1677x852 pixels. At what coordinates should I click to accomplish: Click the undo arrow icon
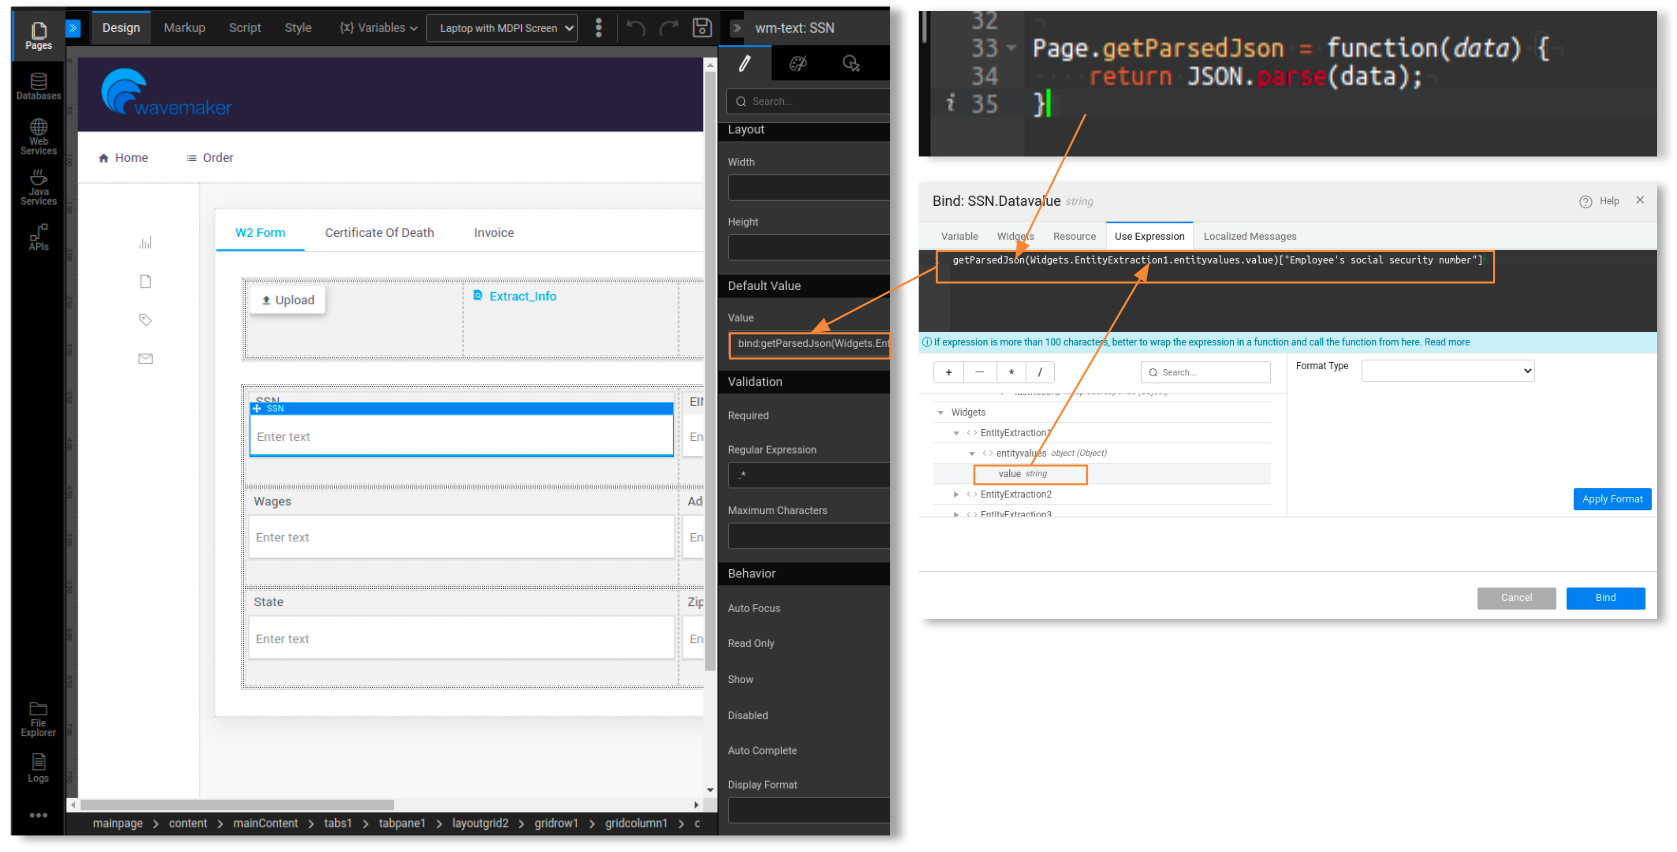(636, 28)
